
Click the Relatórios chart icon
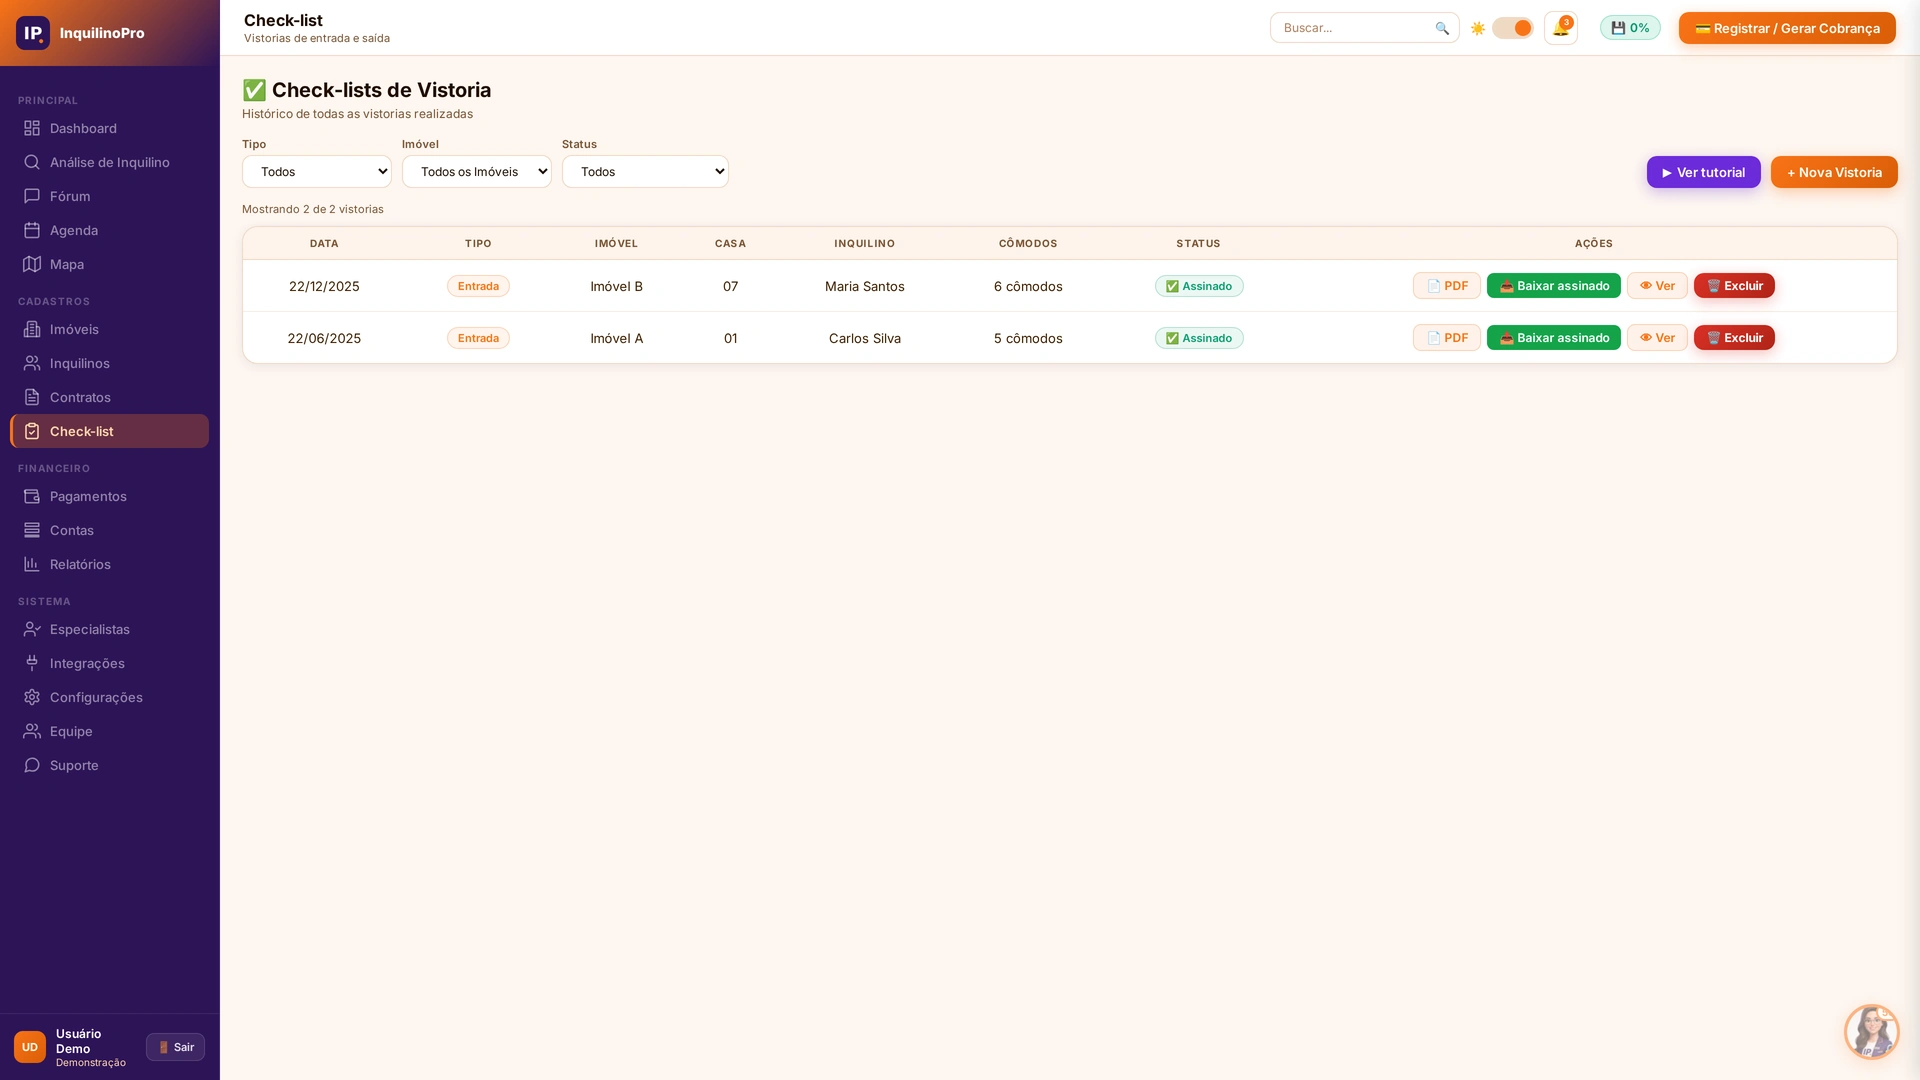pos(32,564)
